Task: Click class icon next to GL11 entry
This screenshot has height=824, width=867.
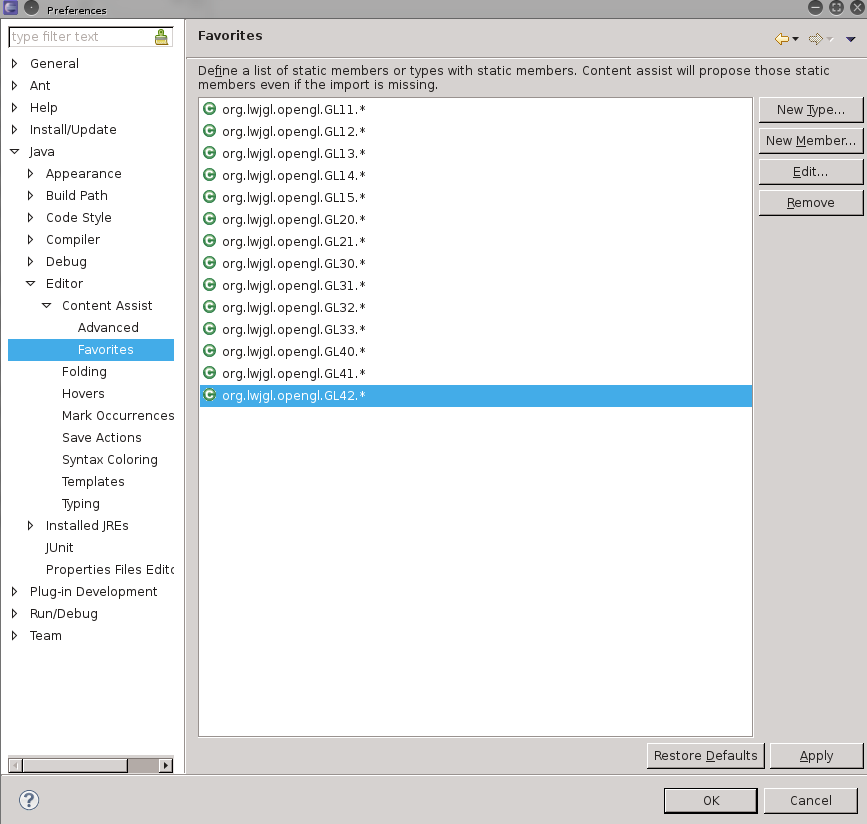Action: 210,108
